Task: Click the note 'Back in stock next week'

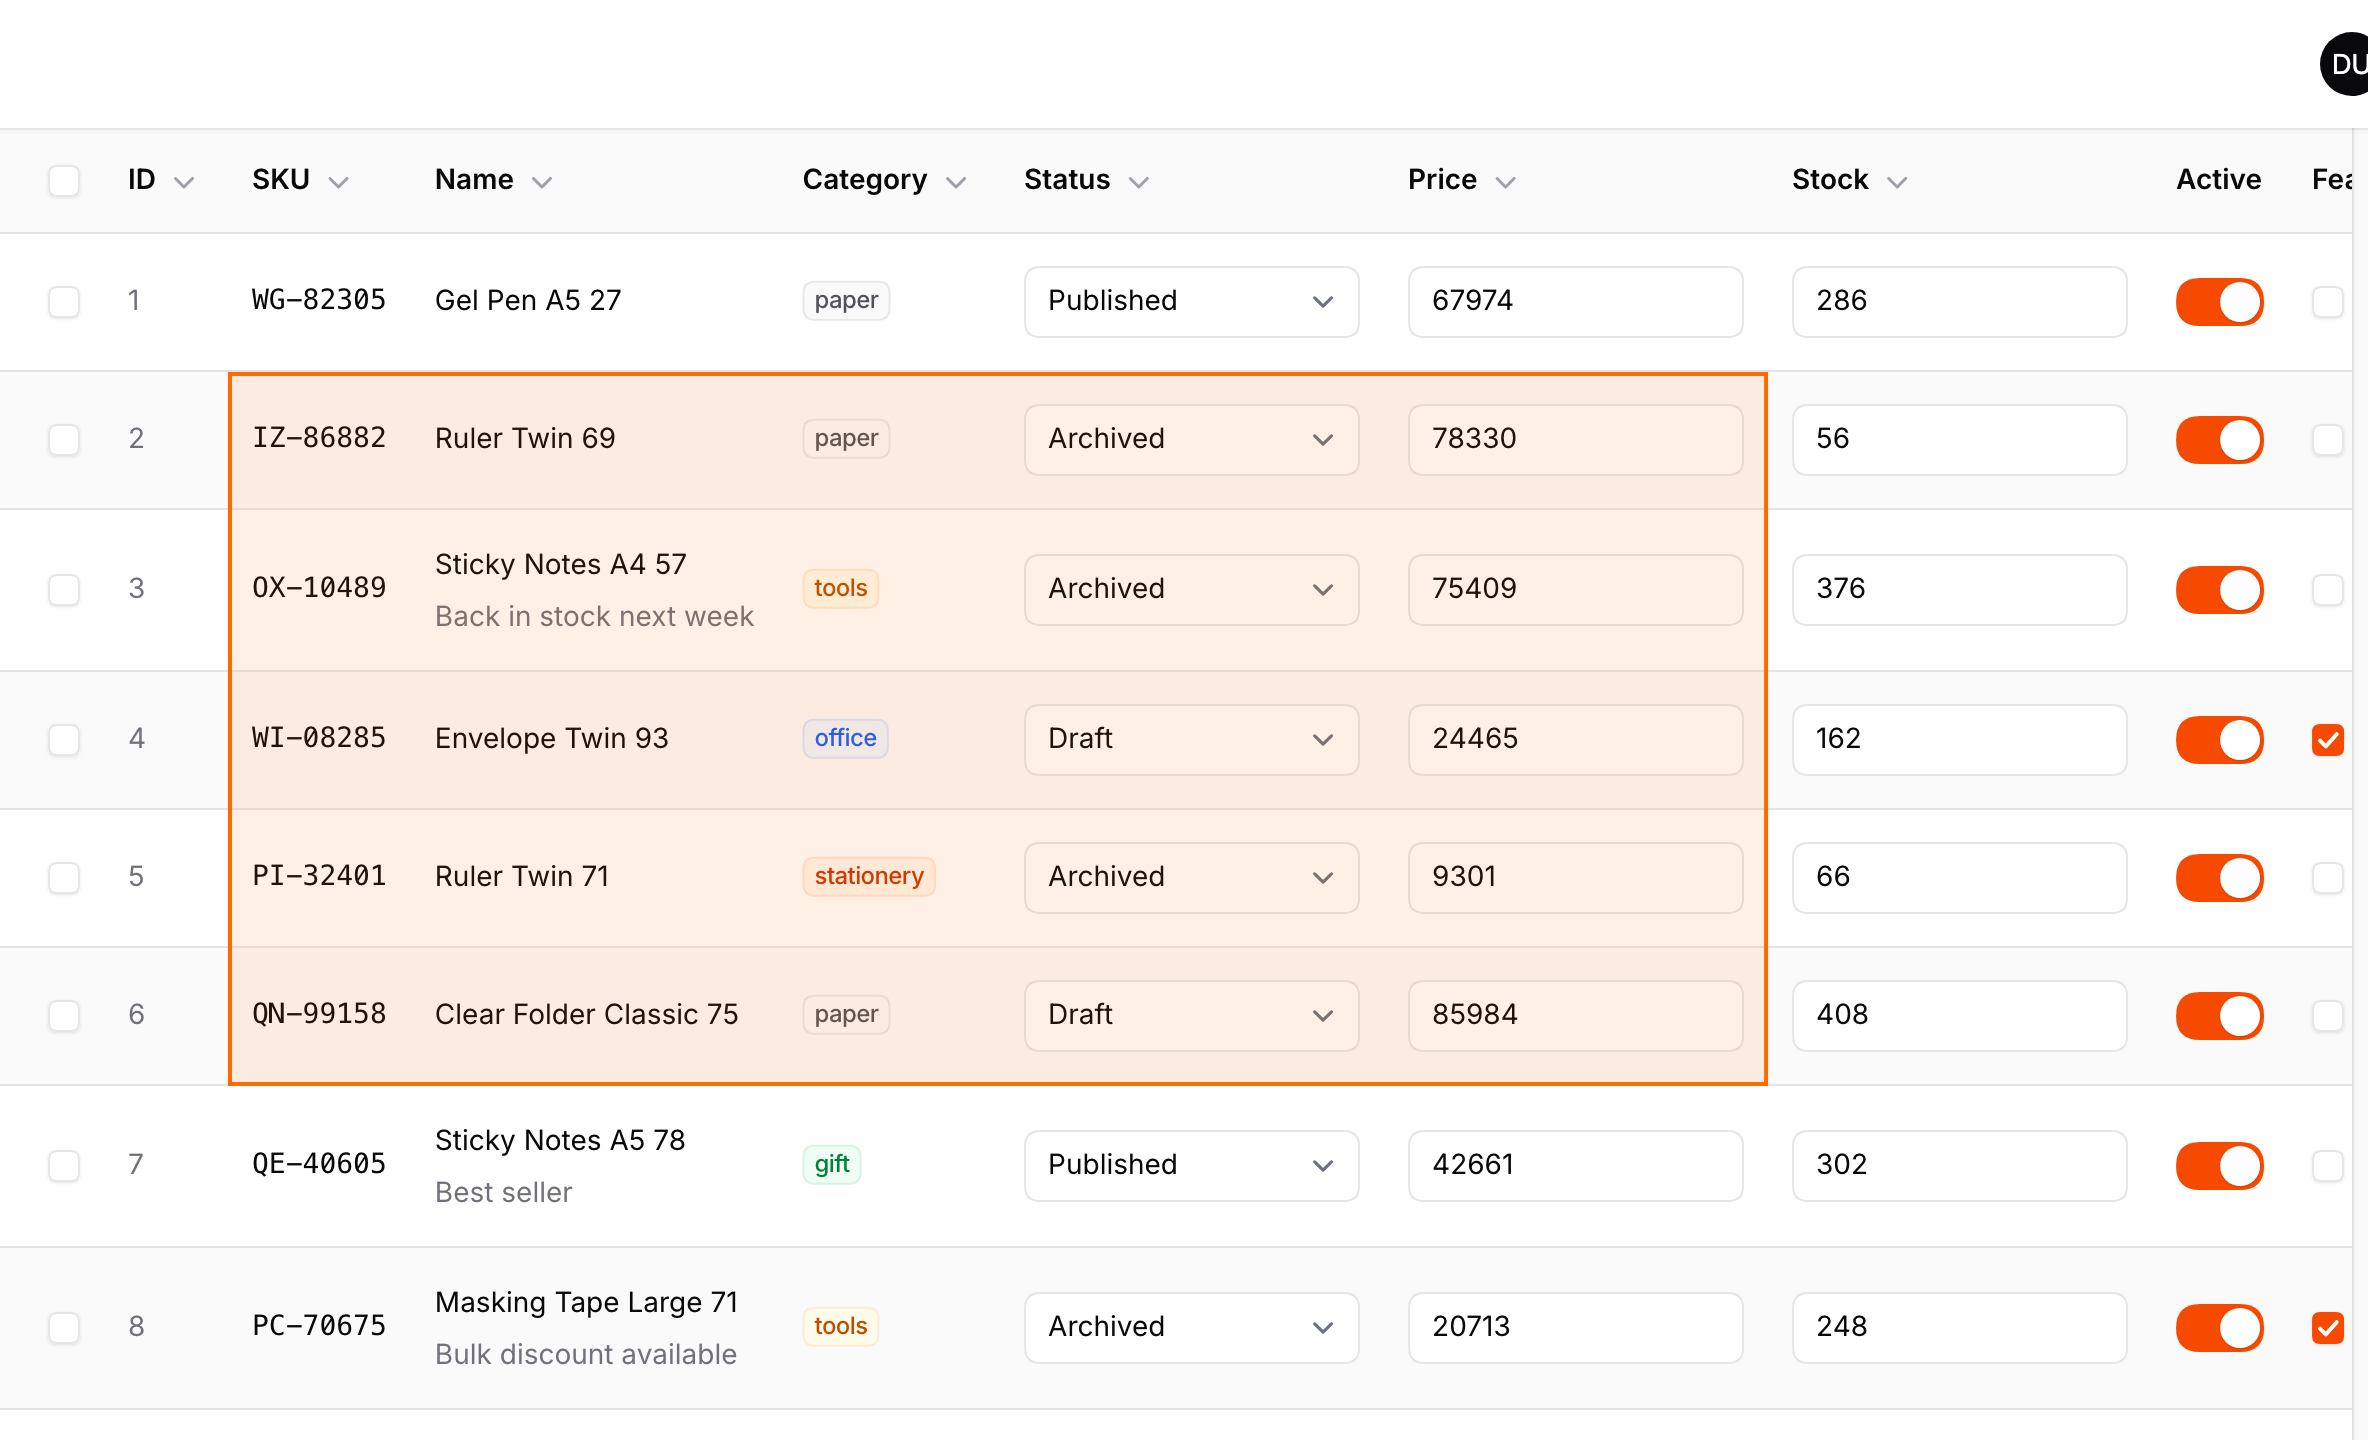Action: [x=594, y=616]
